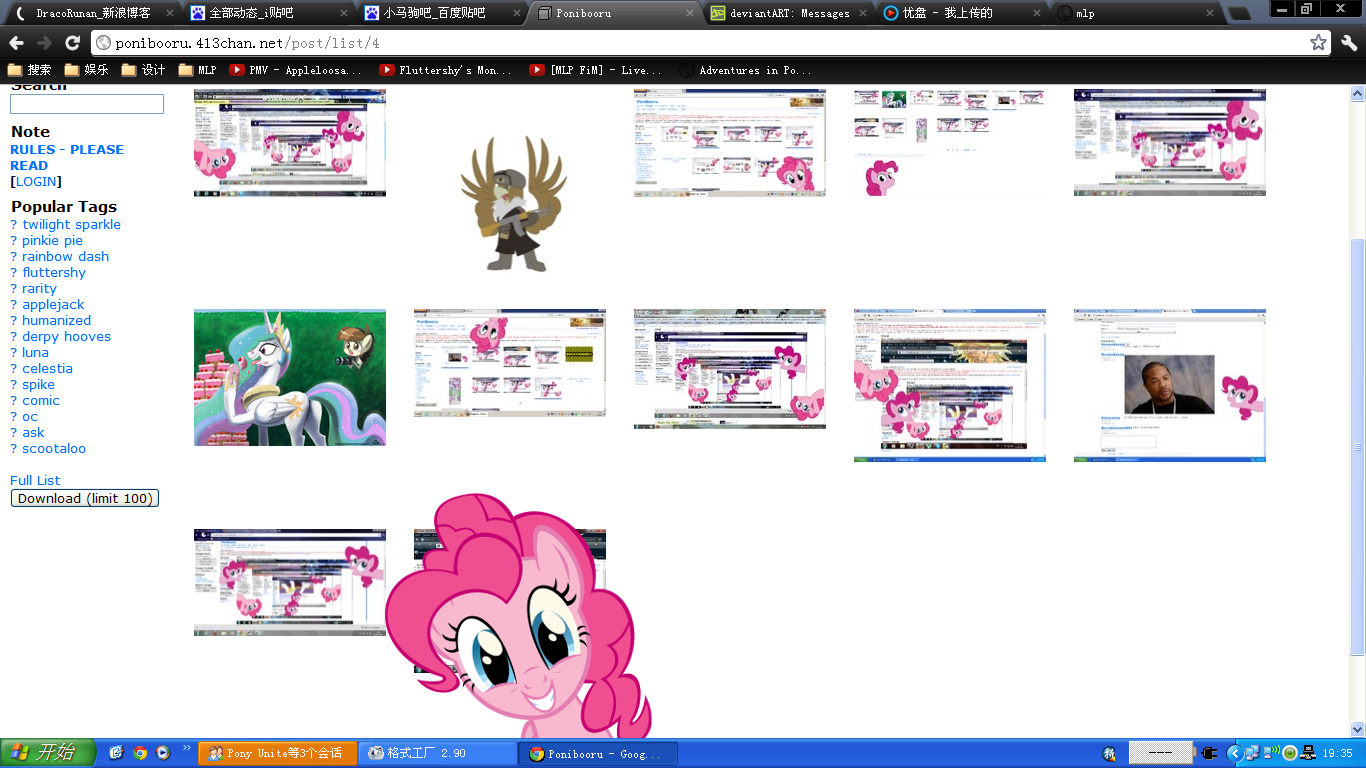The image size is (1366, 768).
Task: Open the applejack tag
Action: click(54, 304)
